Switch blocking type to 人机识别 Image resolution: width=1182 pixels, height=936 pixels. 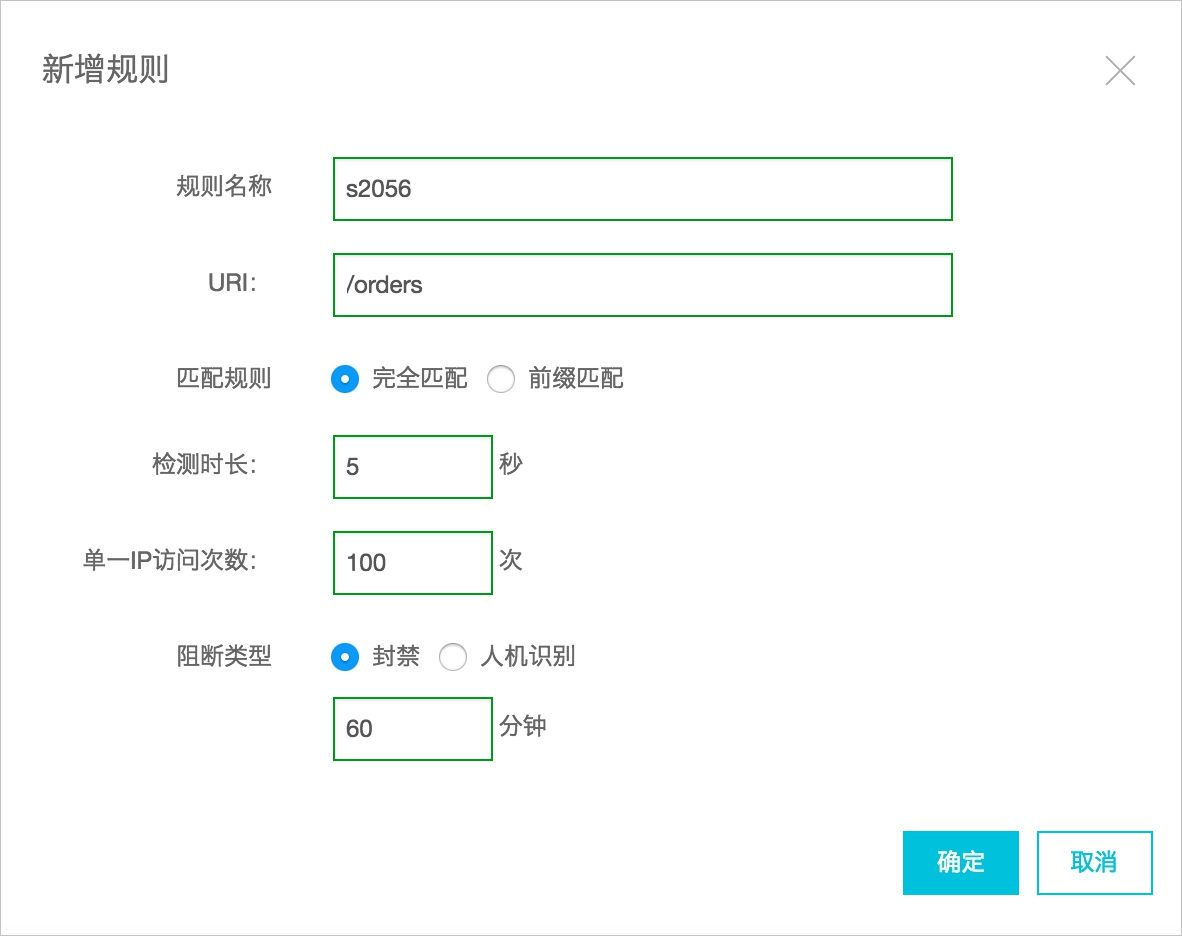coord(453,657)
